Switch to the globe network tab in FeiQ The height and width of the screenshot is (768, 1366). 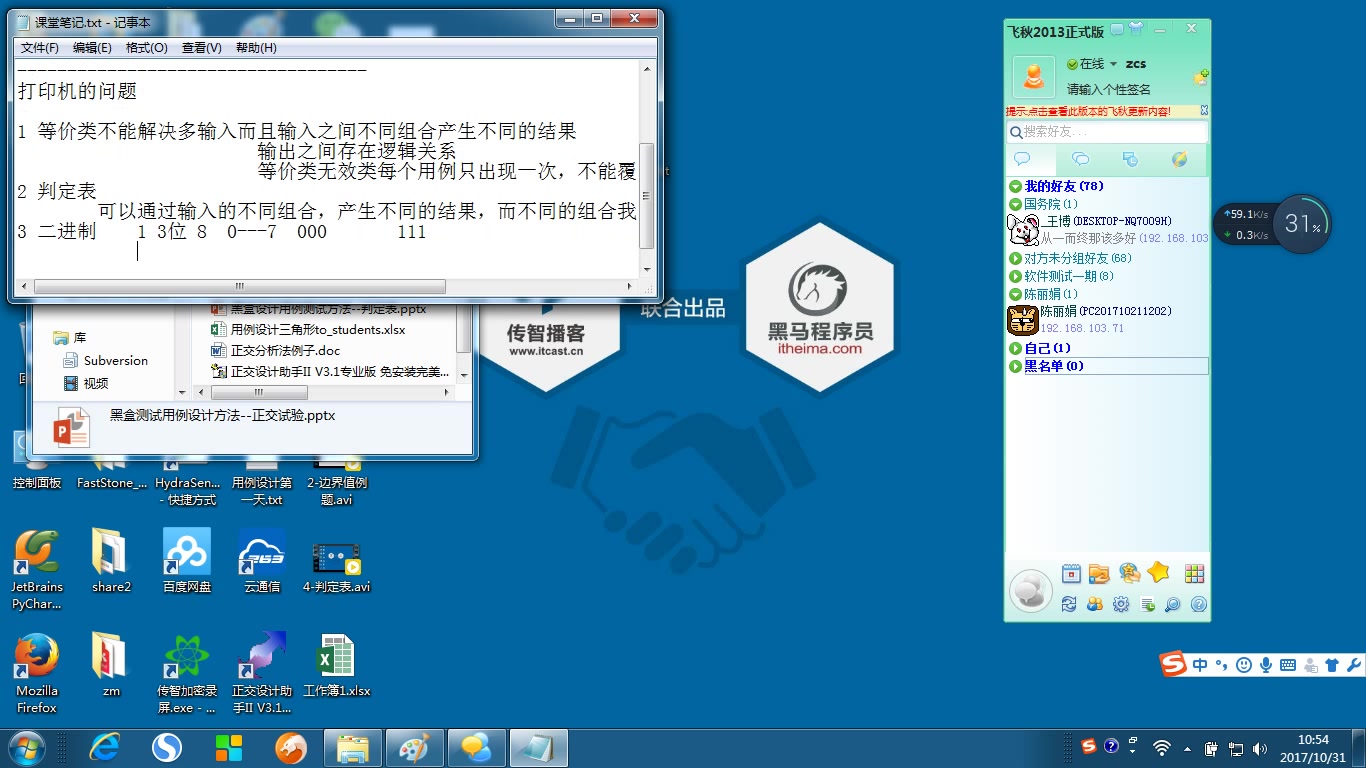click(1180, 159)
